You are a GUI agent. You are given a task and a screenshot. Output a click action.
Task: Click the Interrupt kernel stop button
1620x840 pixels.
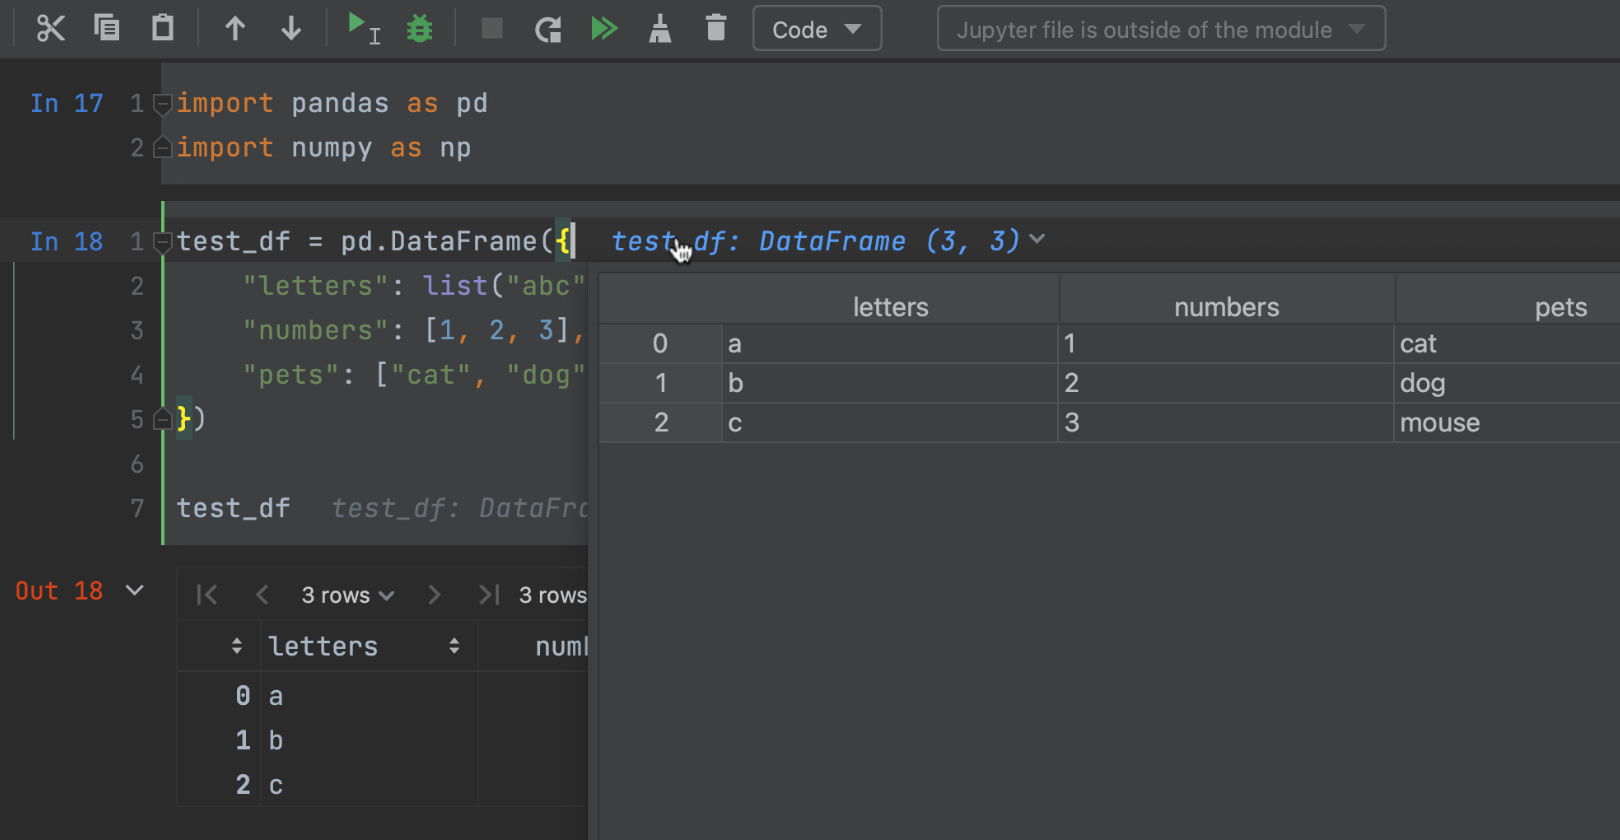click(x=492, y=28)
